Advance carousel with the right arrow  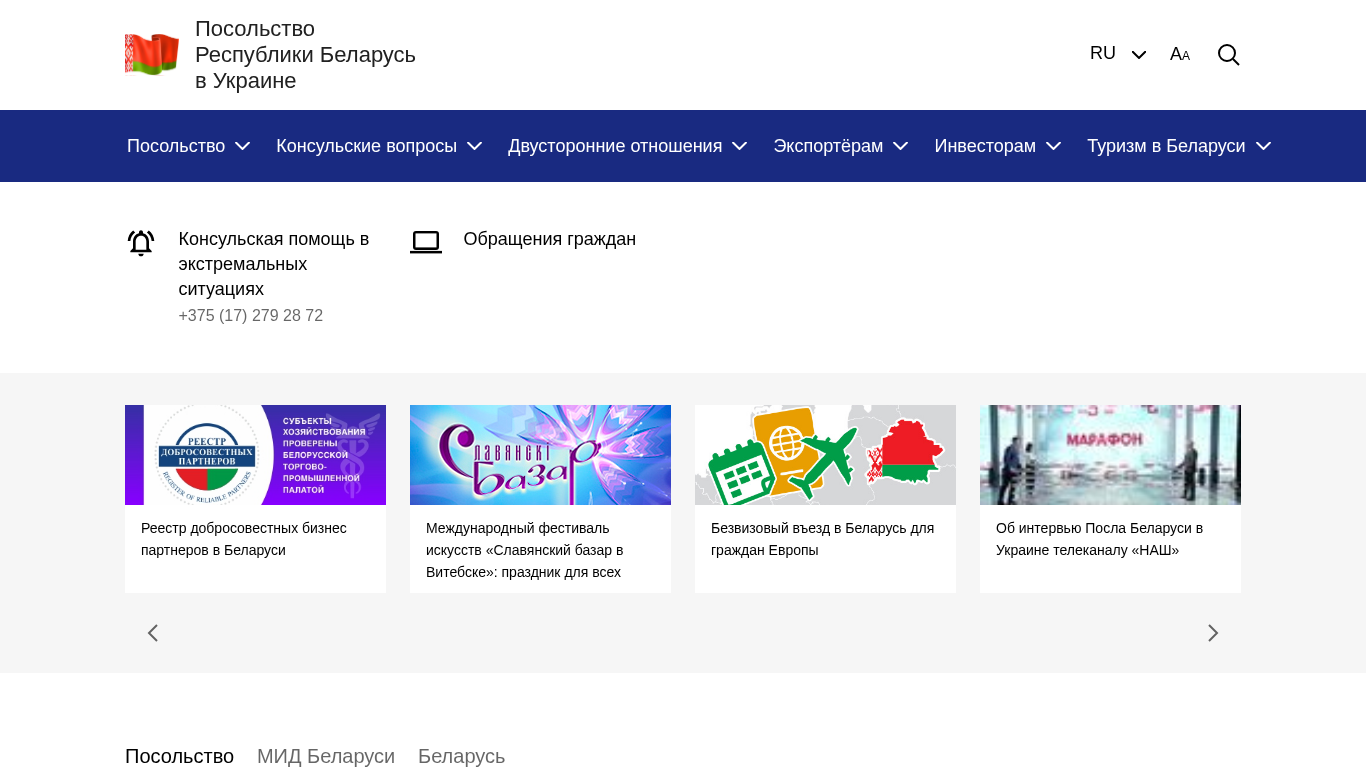[x=1213, y=633]
